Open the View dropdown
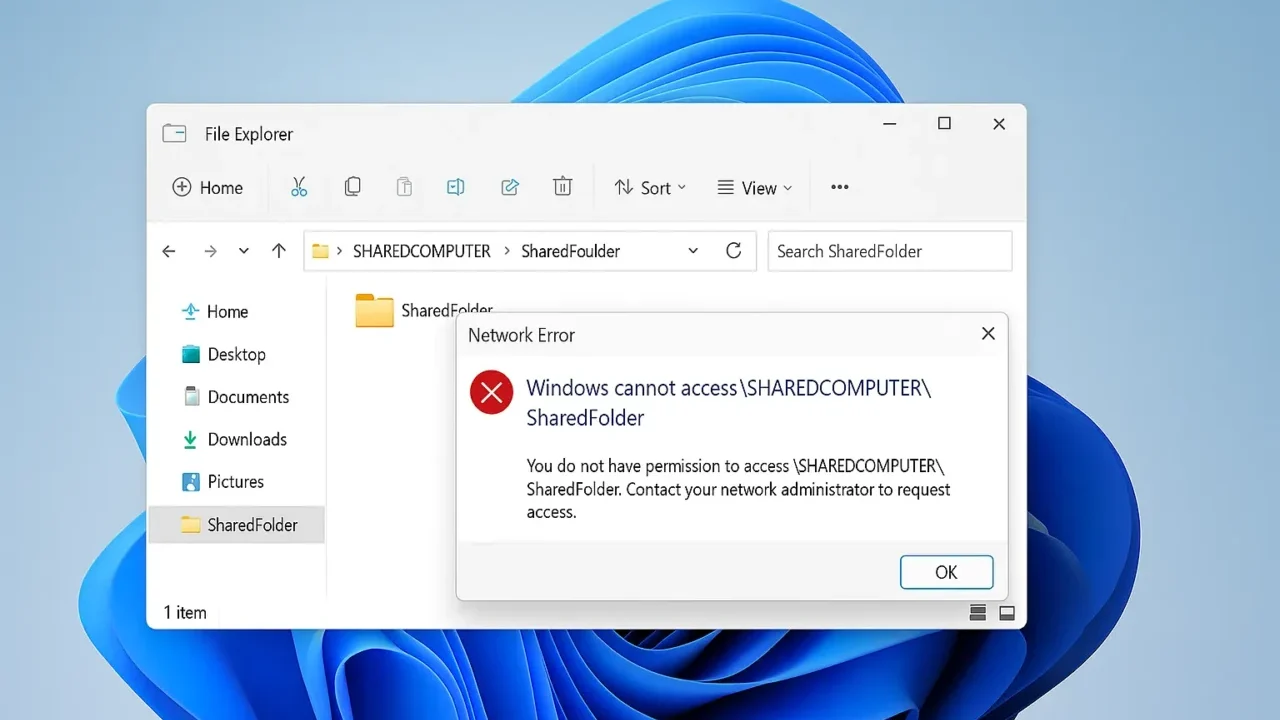 tap(755, 188)
